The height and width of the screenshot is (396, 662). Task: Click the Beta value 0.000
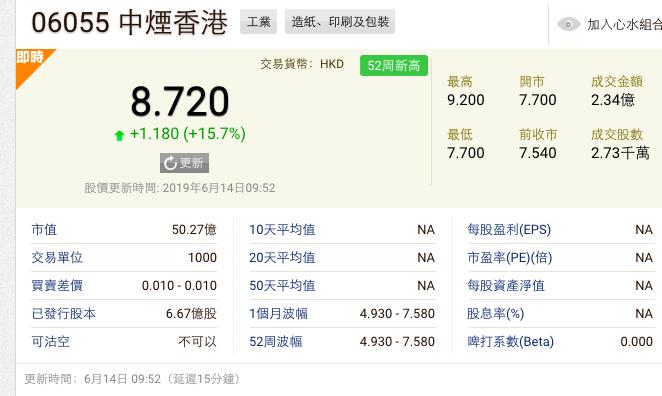[637, 342]
